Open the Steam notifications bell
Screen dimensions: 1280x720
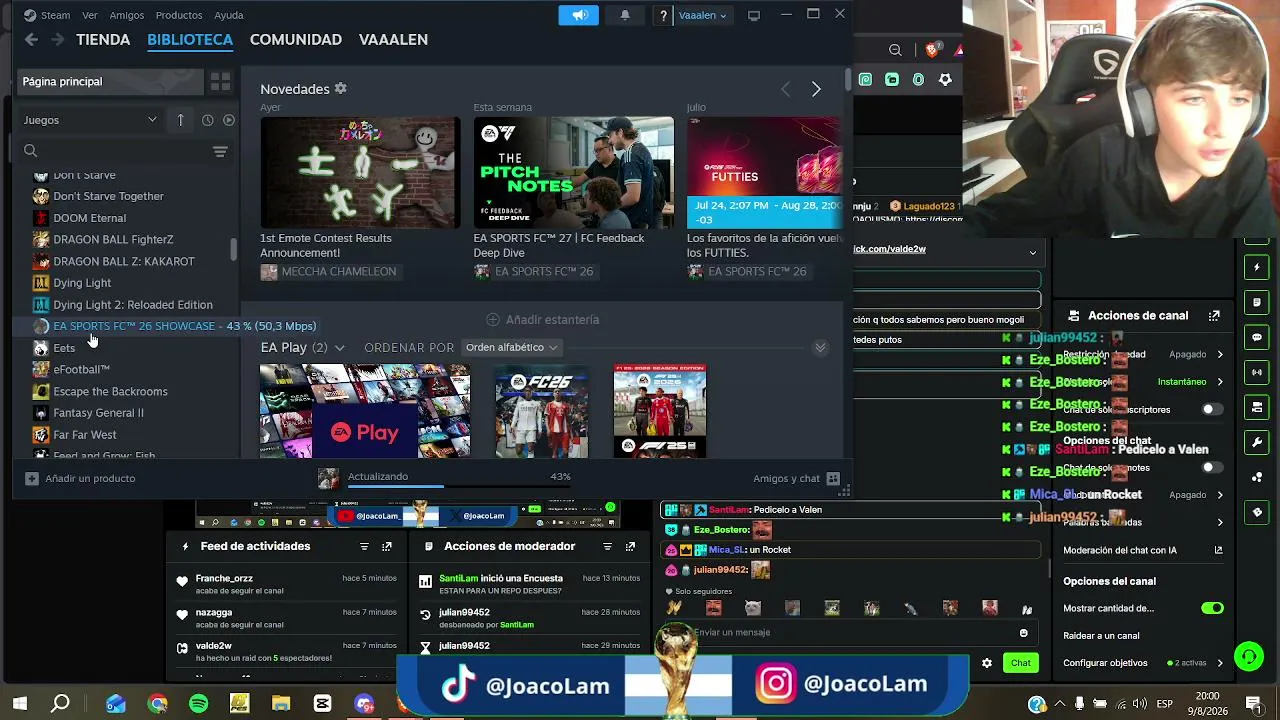pos(625,15)
